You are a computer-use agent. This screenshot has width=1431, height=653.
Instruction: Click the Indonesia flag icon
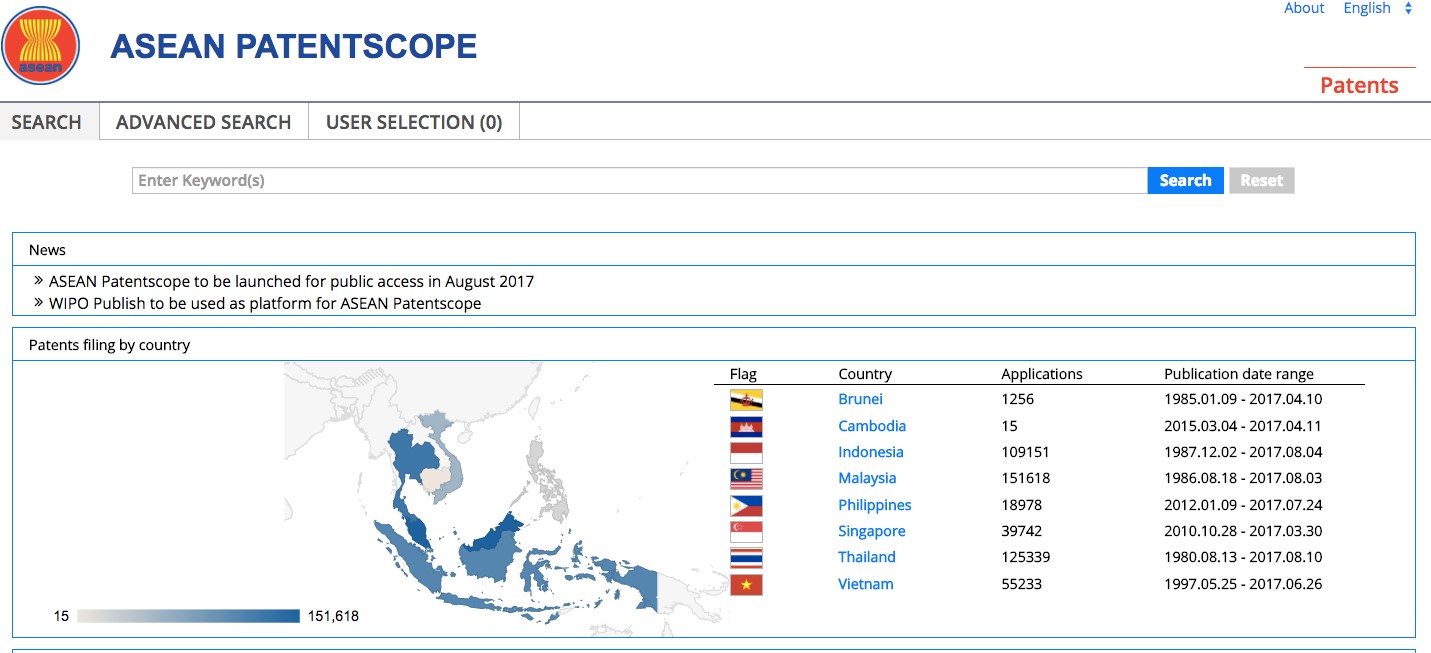tap(746, 453)
